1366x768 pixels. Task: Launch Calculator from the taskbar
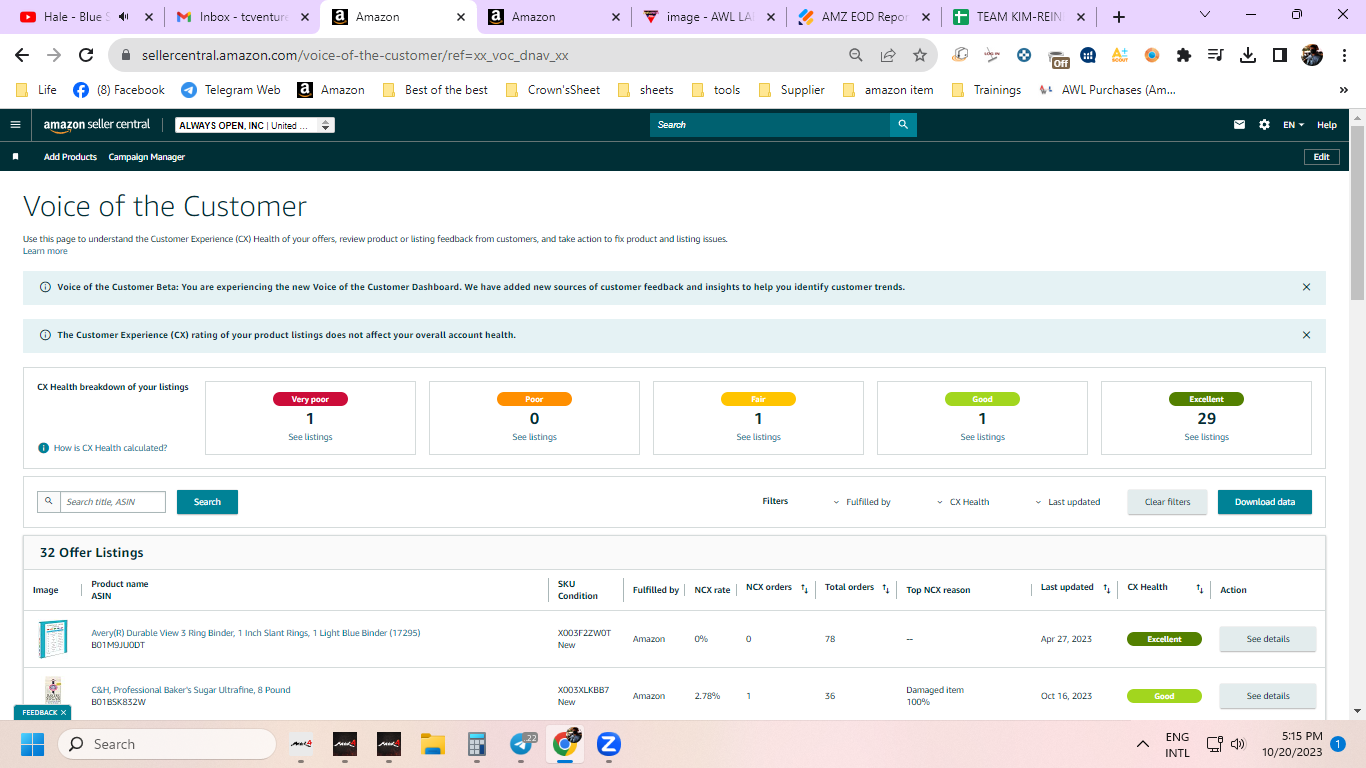pyautogui.click(x=477, y=744)
